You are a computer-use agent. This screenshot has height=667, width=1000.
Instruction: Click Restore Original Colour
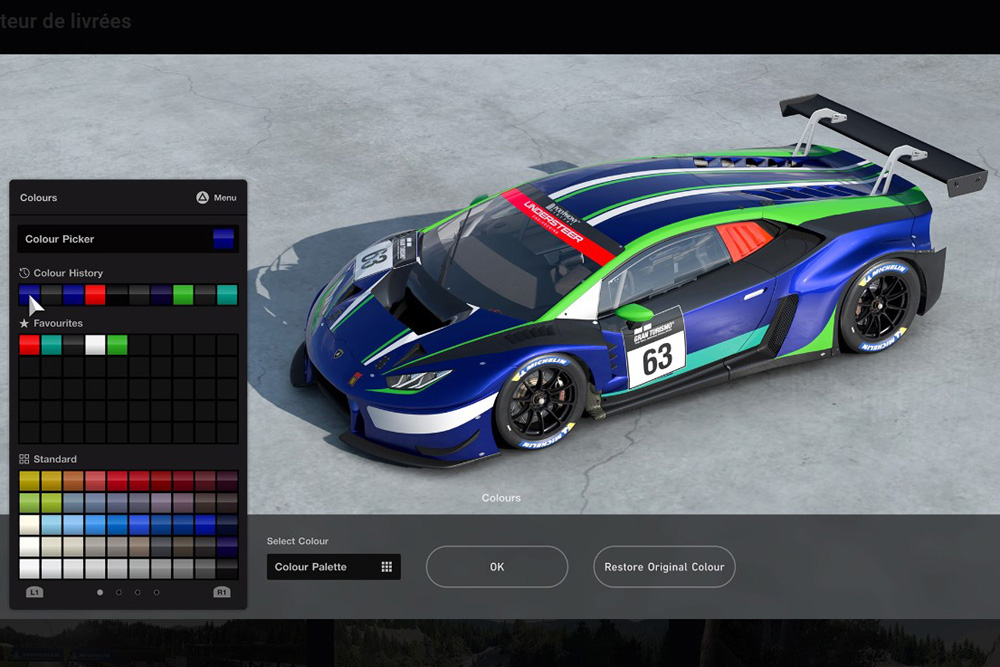(664, 567)
